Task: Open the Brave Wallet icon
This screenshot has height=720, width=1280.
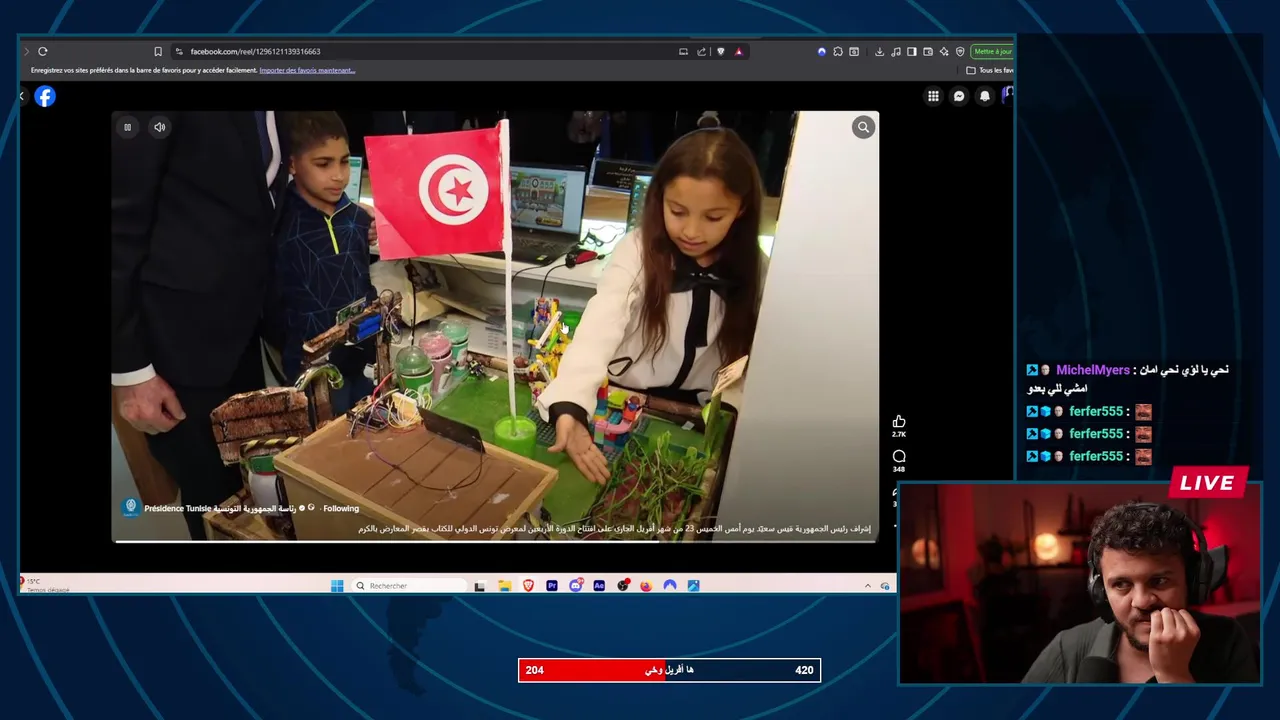Action: point(928,52)
